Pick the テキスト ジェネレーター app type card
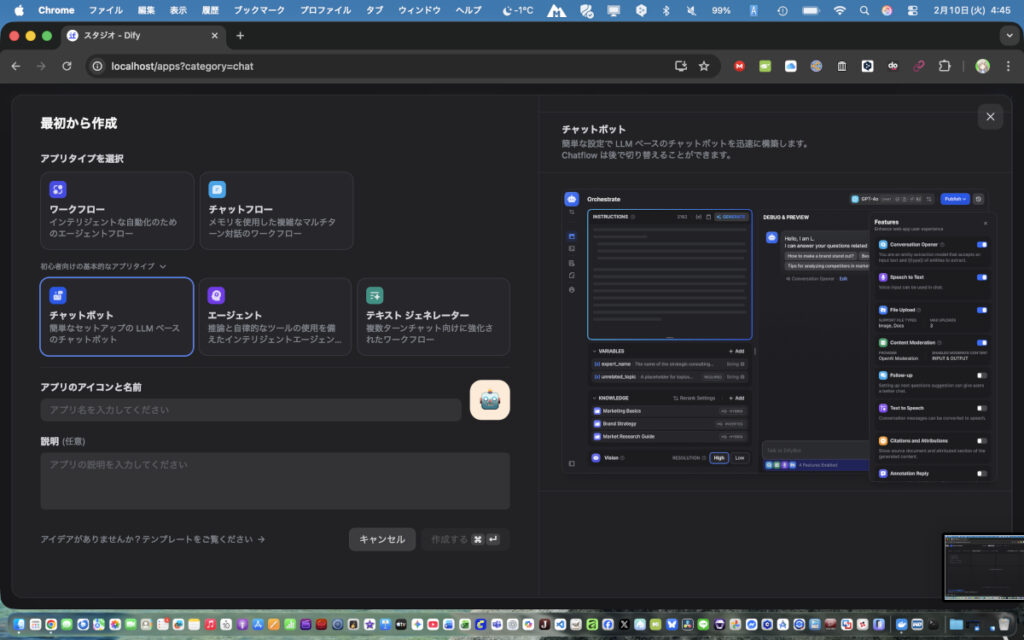Viewport: 1024px width, 640px height. (x=433, y=316)
